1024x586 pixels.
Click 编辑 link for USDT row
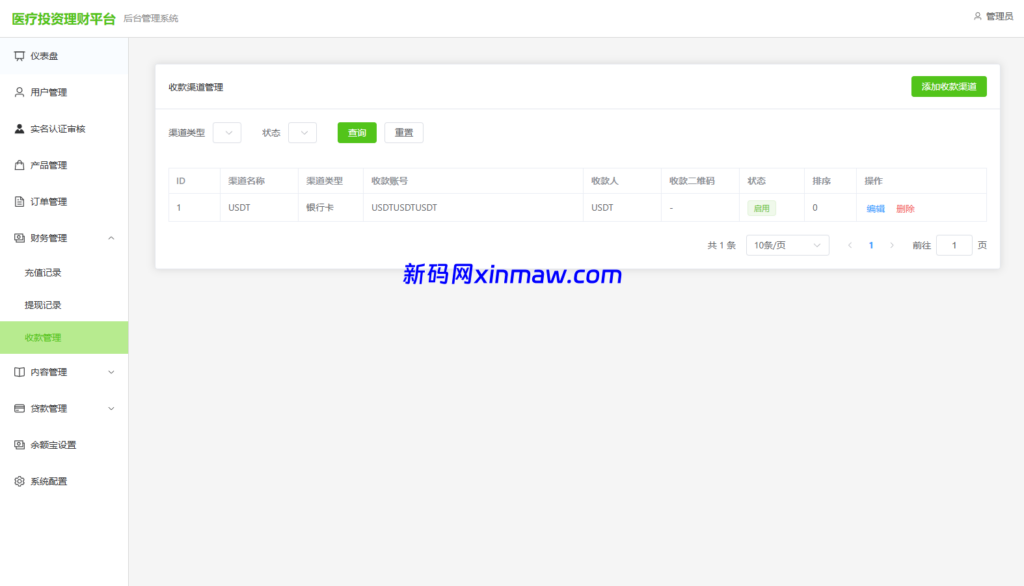875,208
